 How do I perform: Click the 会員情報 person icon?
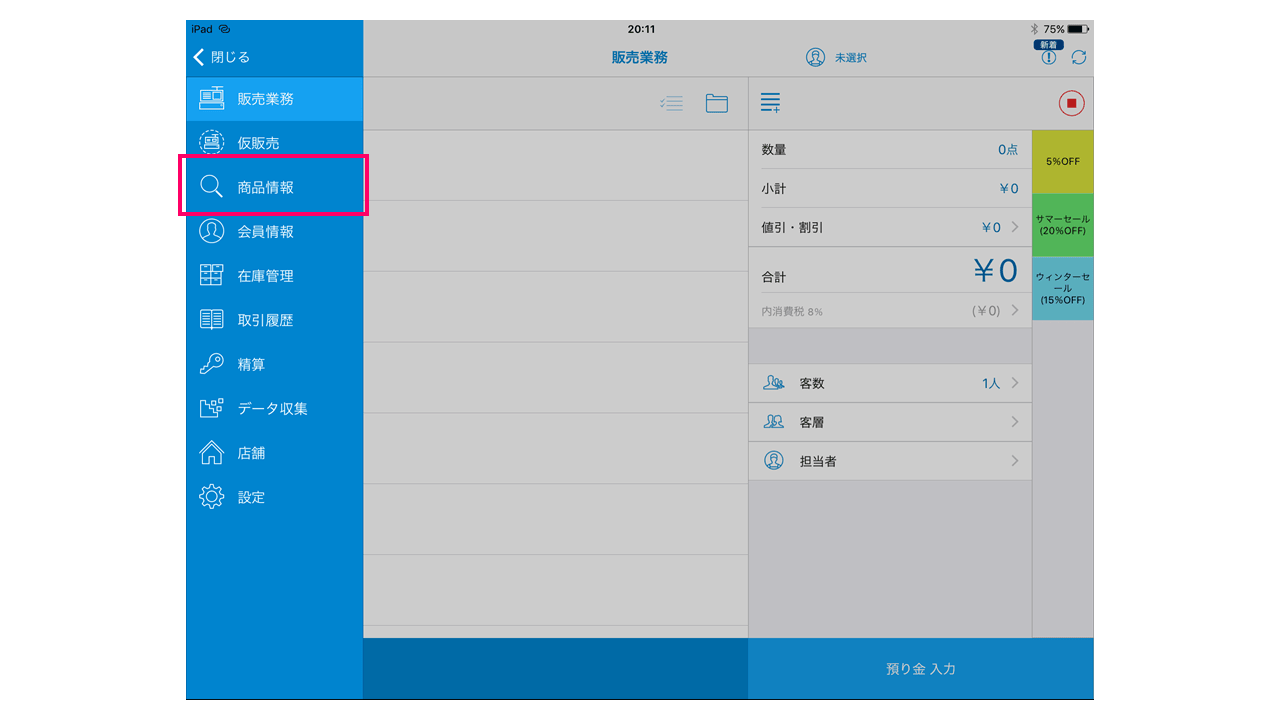point(211,231)
